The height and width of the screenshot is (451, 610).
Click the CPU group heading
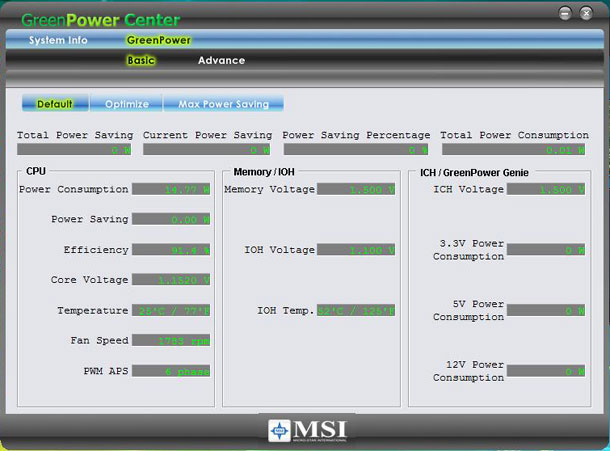(x=36, y=171)
